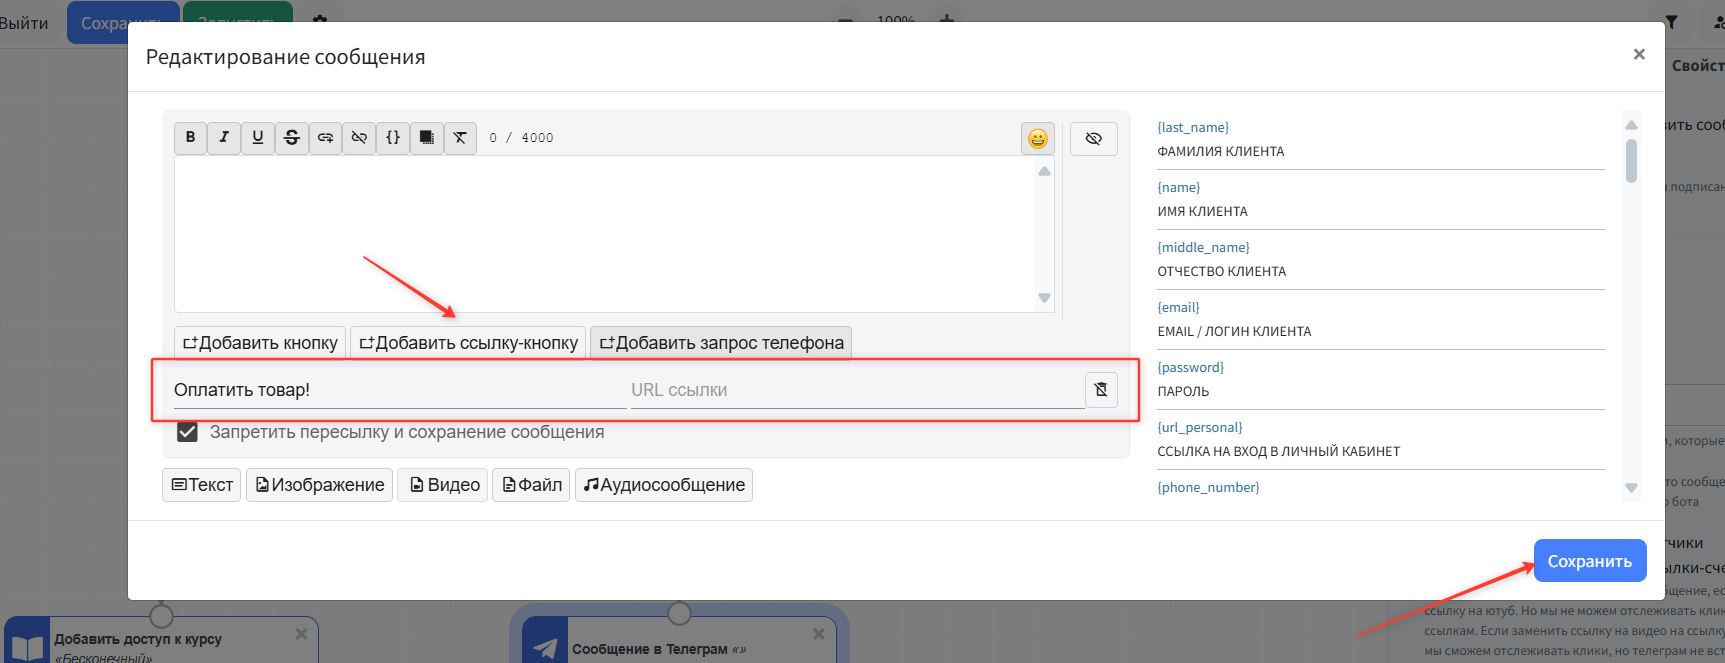Click 'Добавить ссылку-кнопку' button
The image size is (1725, 663).
[x=468, y=343]
